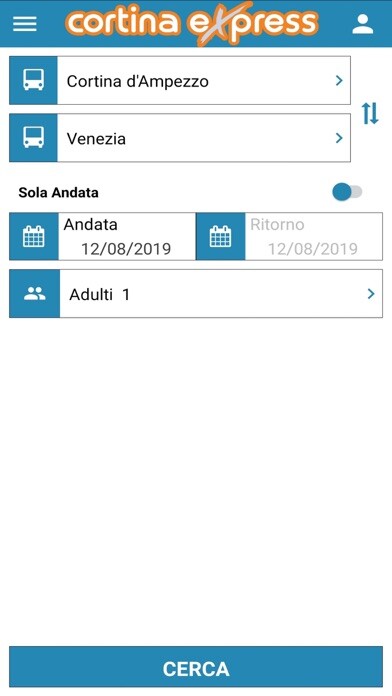Image resolution: width=392 pixels, height=696 pixels.
Task: Open the hamburger menu
Action: point(24,24)
